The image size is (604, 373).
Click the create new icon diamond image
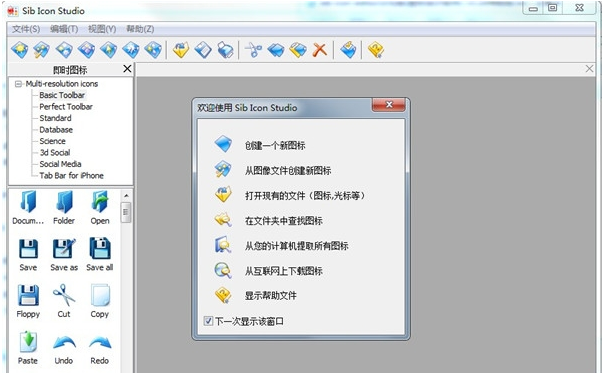(223, 144)
